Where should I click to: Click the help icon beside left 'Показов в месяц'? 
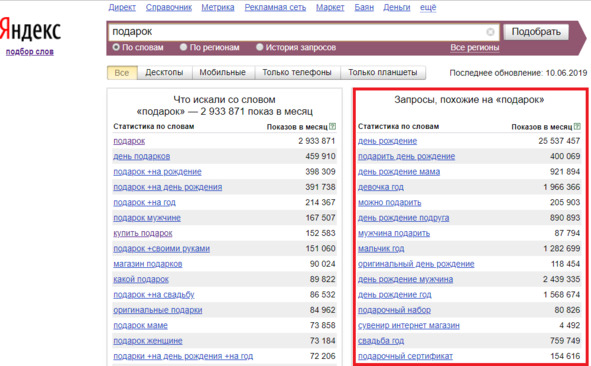332,127
